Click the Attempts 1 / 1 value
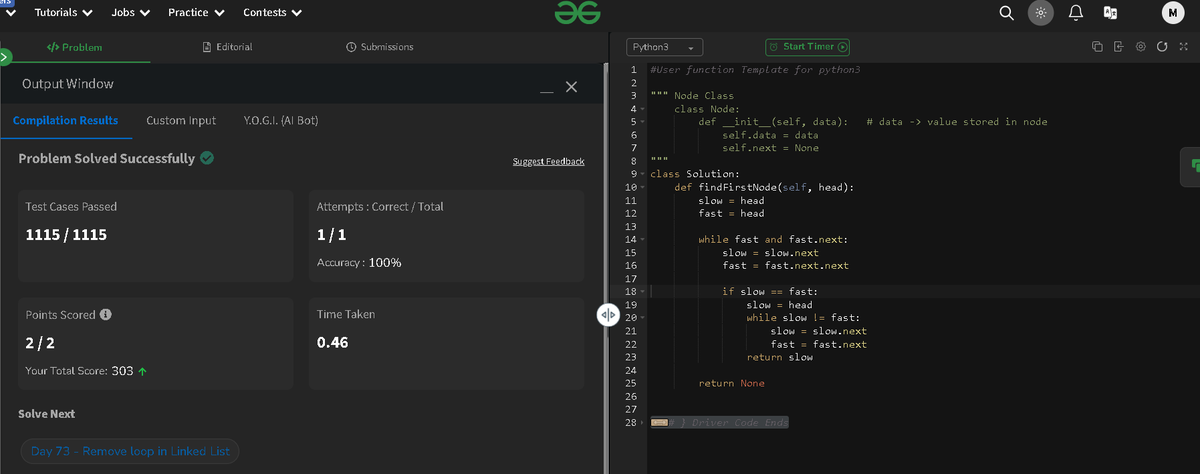Image resolution: width=1200 pixels, height=474 pixels. [x=331, y=235]
